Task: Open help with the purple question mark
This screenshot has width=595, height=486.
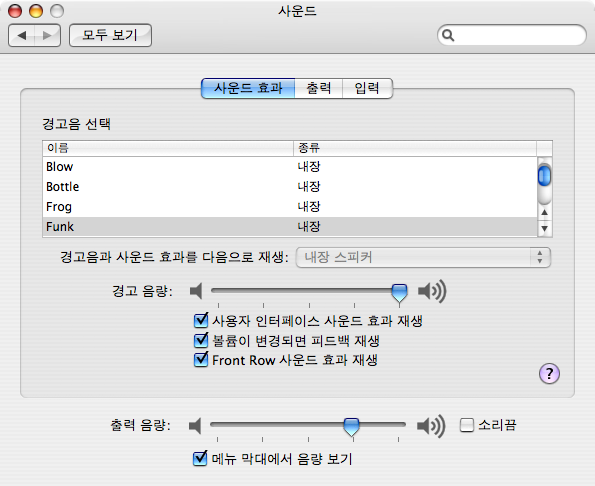Action: coord(549,374)
